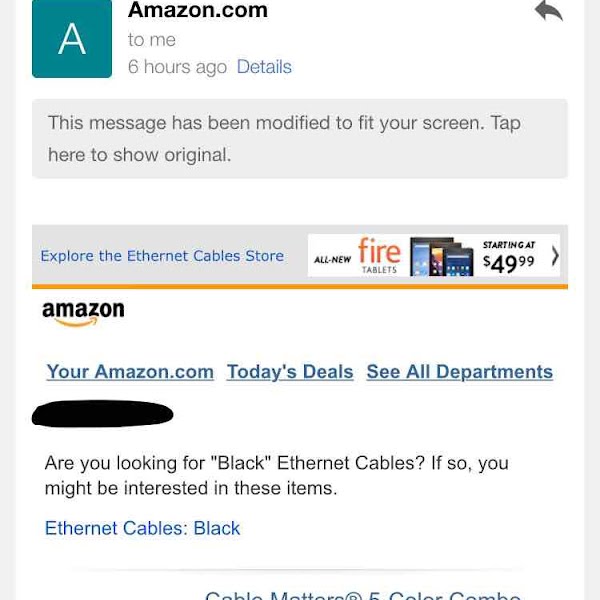The width and height of the screenshot is (600, 600).
Task: Click the Cable Matters 5-Color Combo link
Action: click(x=362, y=594)
